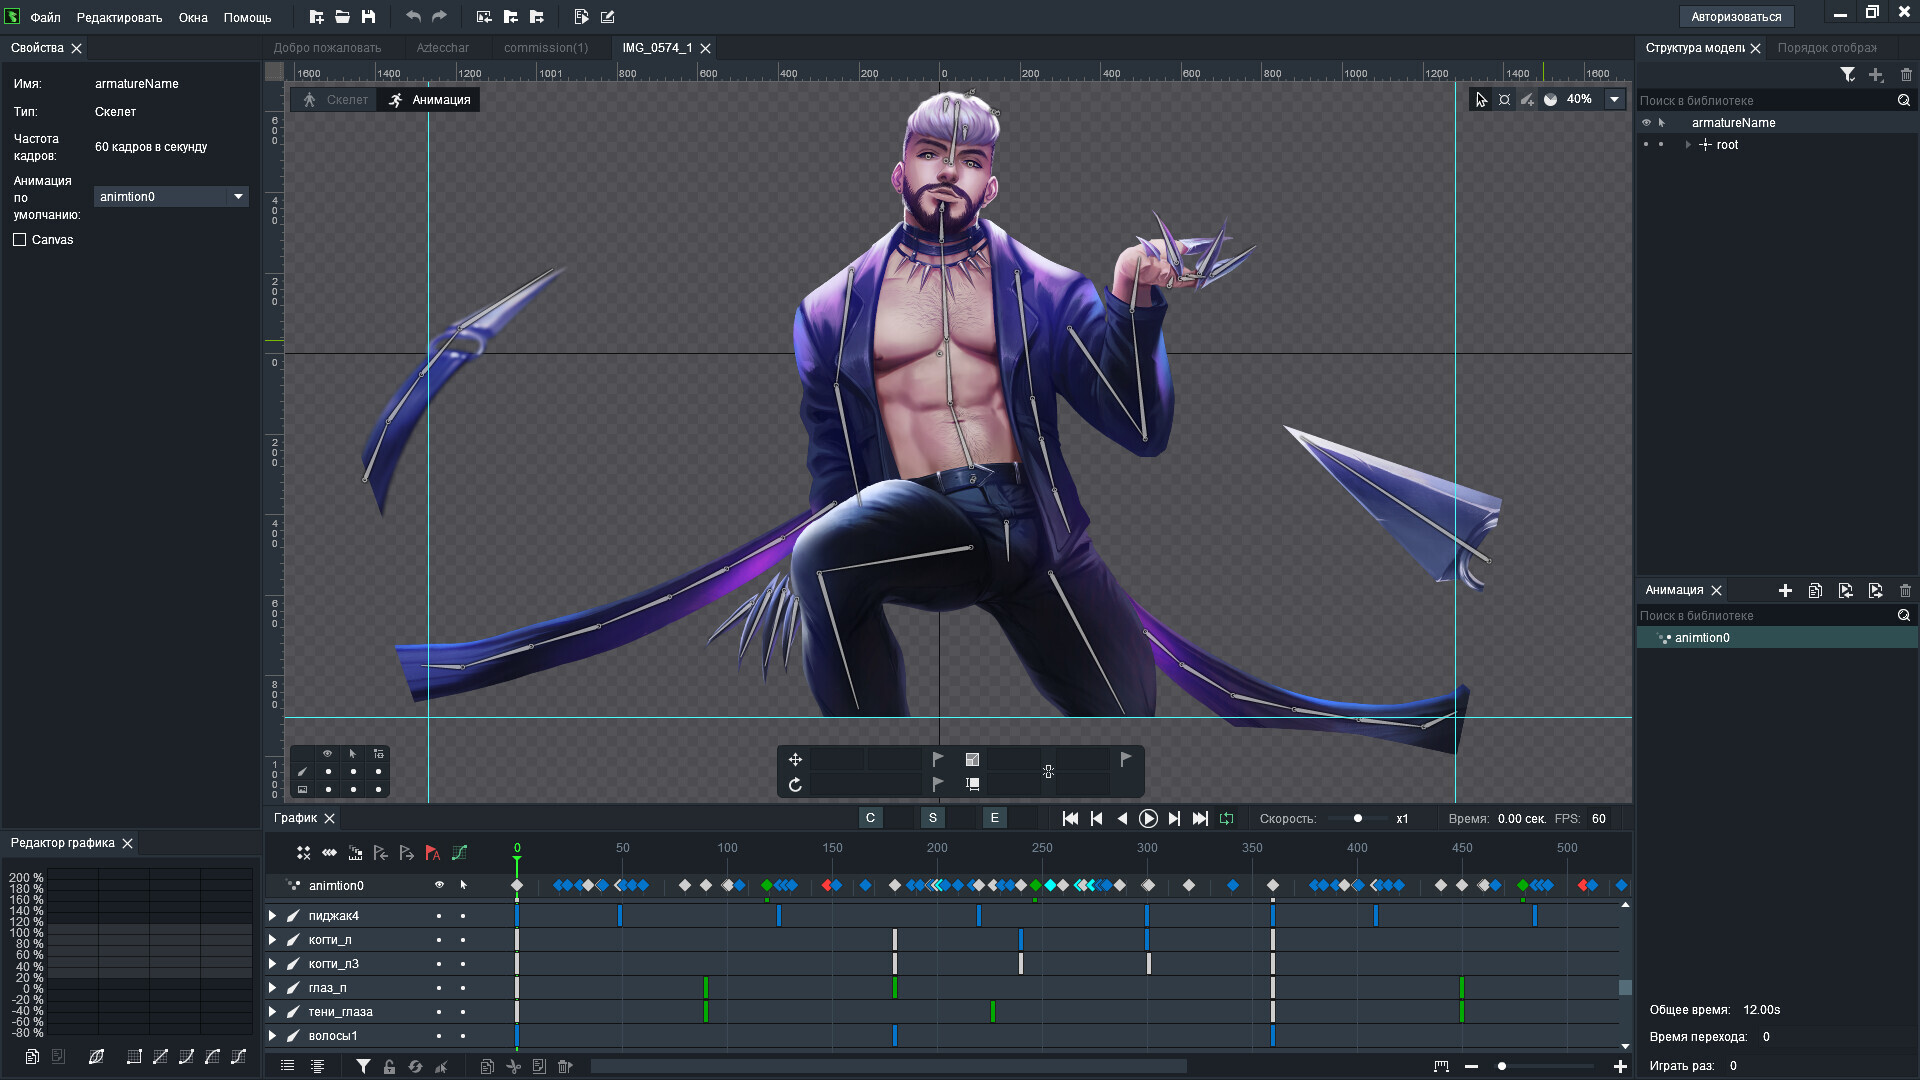Open the Редактировать menu
This screenshot has width=1920, height=1080.
tap(119, 17)
